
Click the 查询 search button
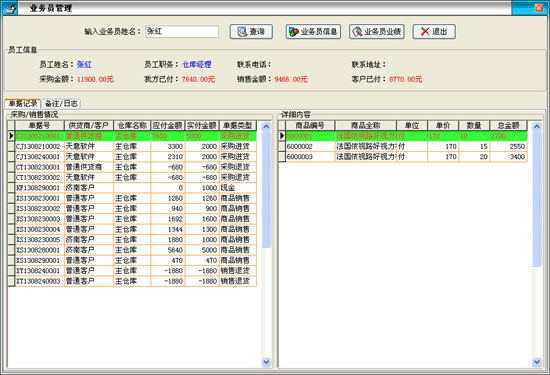pyautogui.click(x=251, y=32)
